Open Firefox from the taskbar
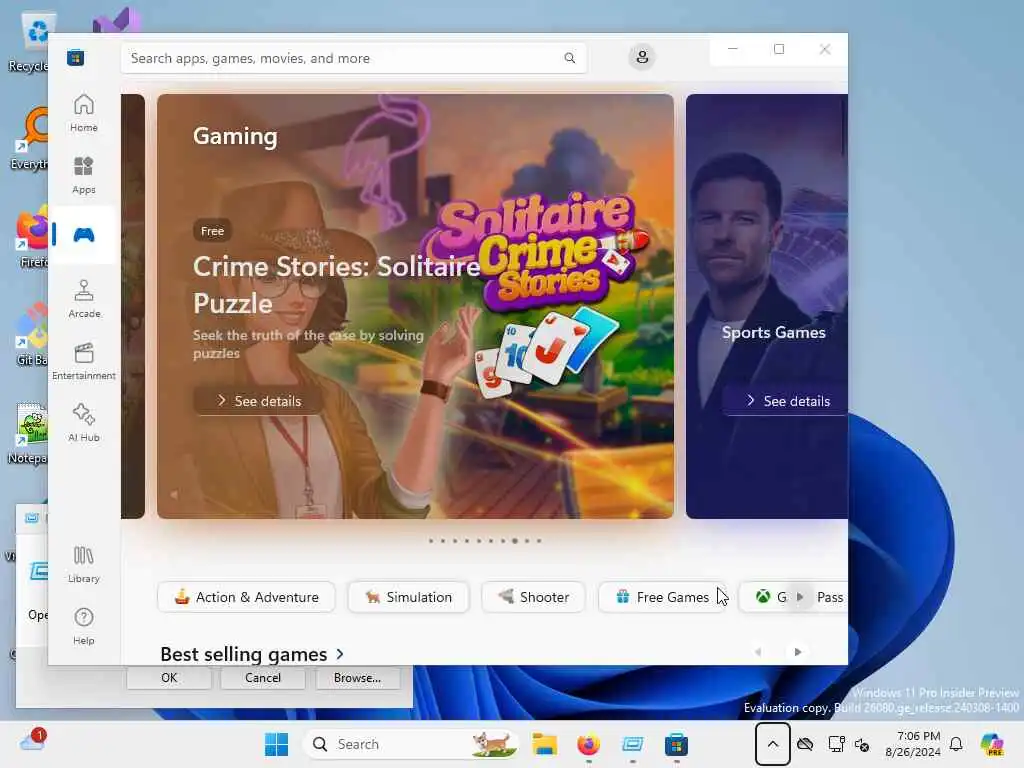The width and height of the screenshot is (1024, 768). coord(588,744)
